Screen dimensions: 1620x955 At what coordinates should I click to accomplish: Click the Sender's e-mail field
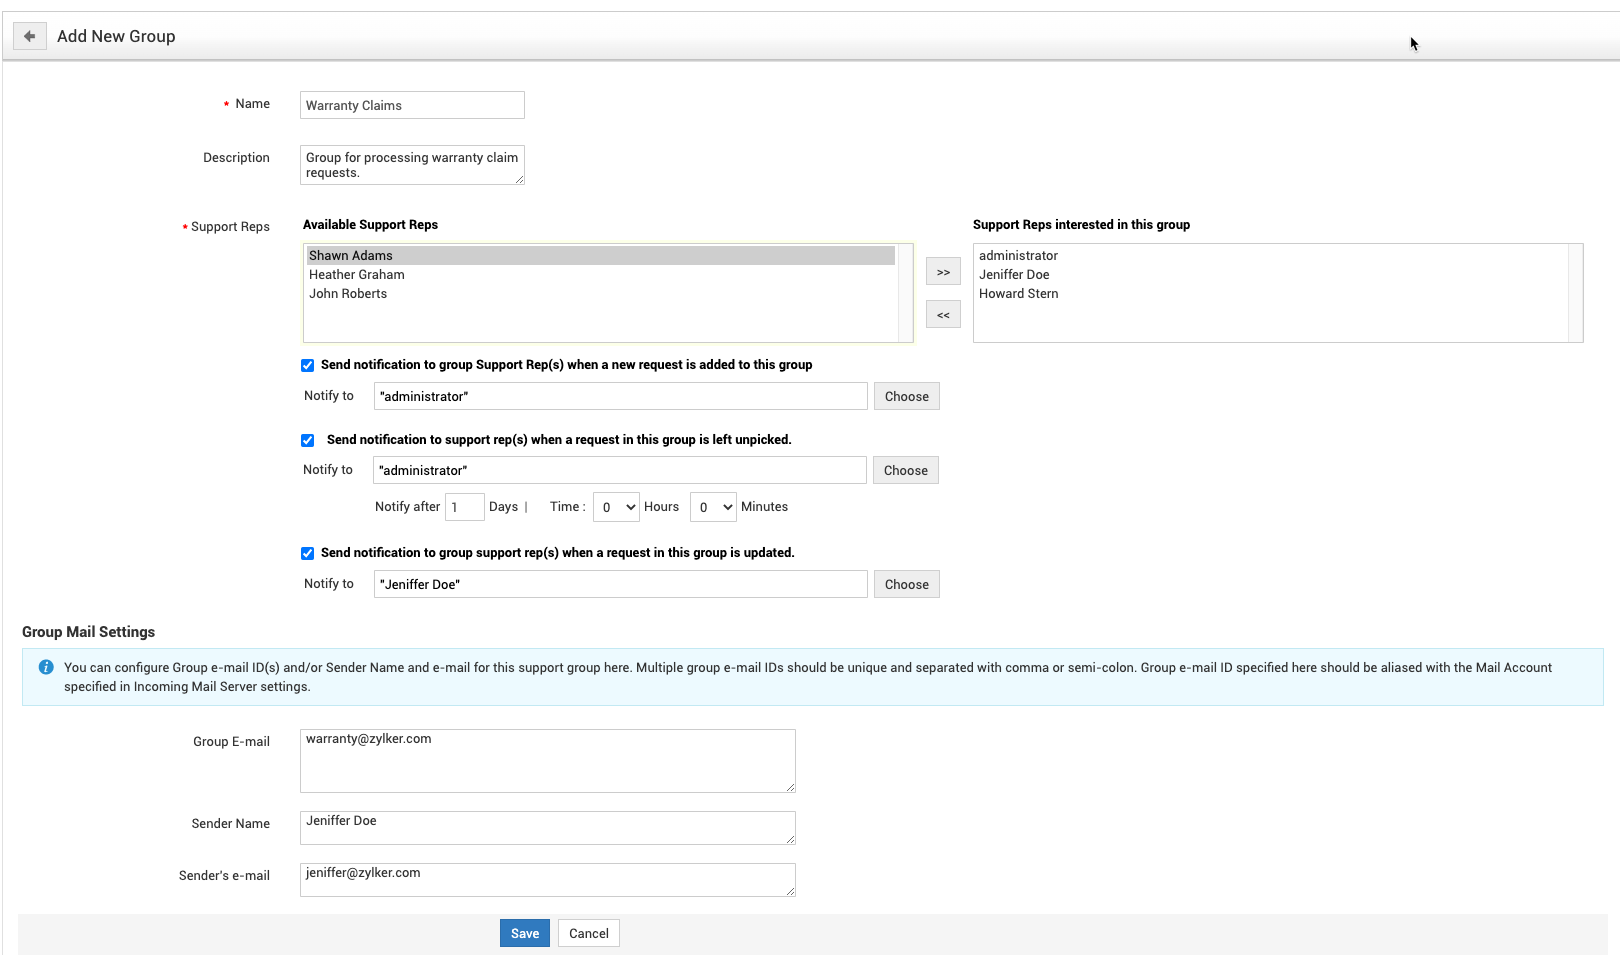(x=547, y=879)
